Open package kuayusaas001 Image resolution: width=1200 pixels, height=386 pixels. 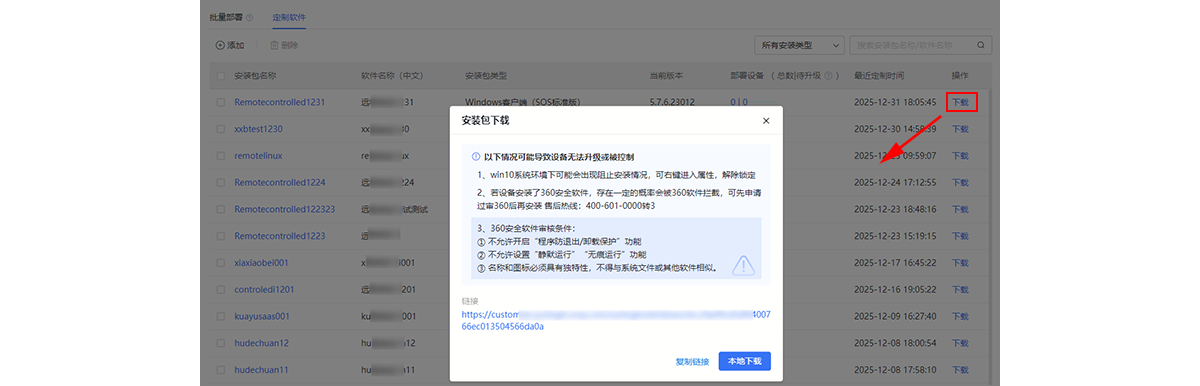coord(262,316)
